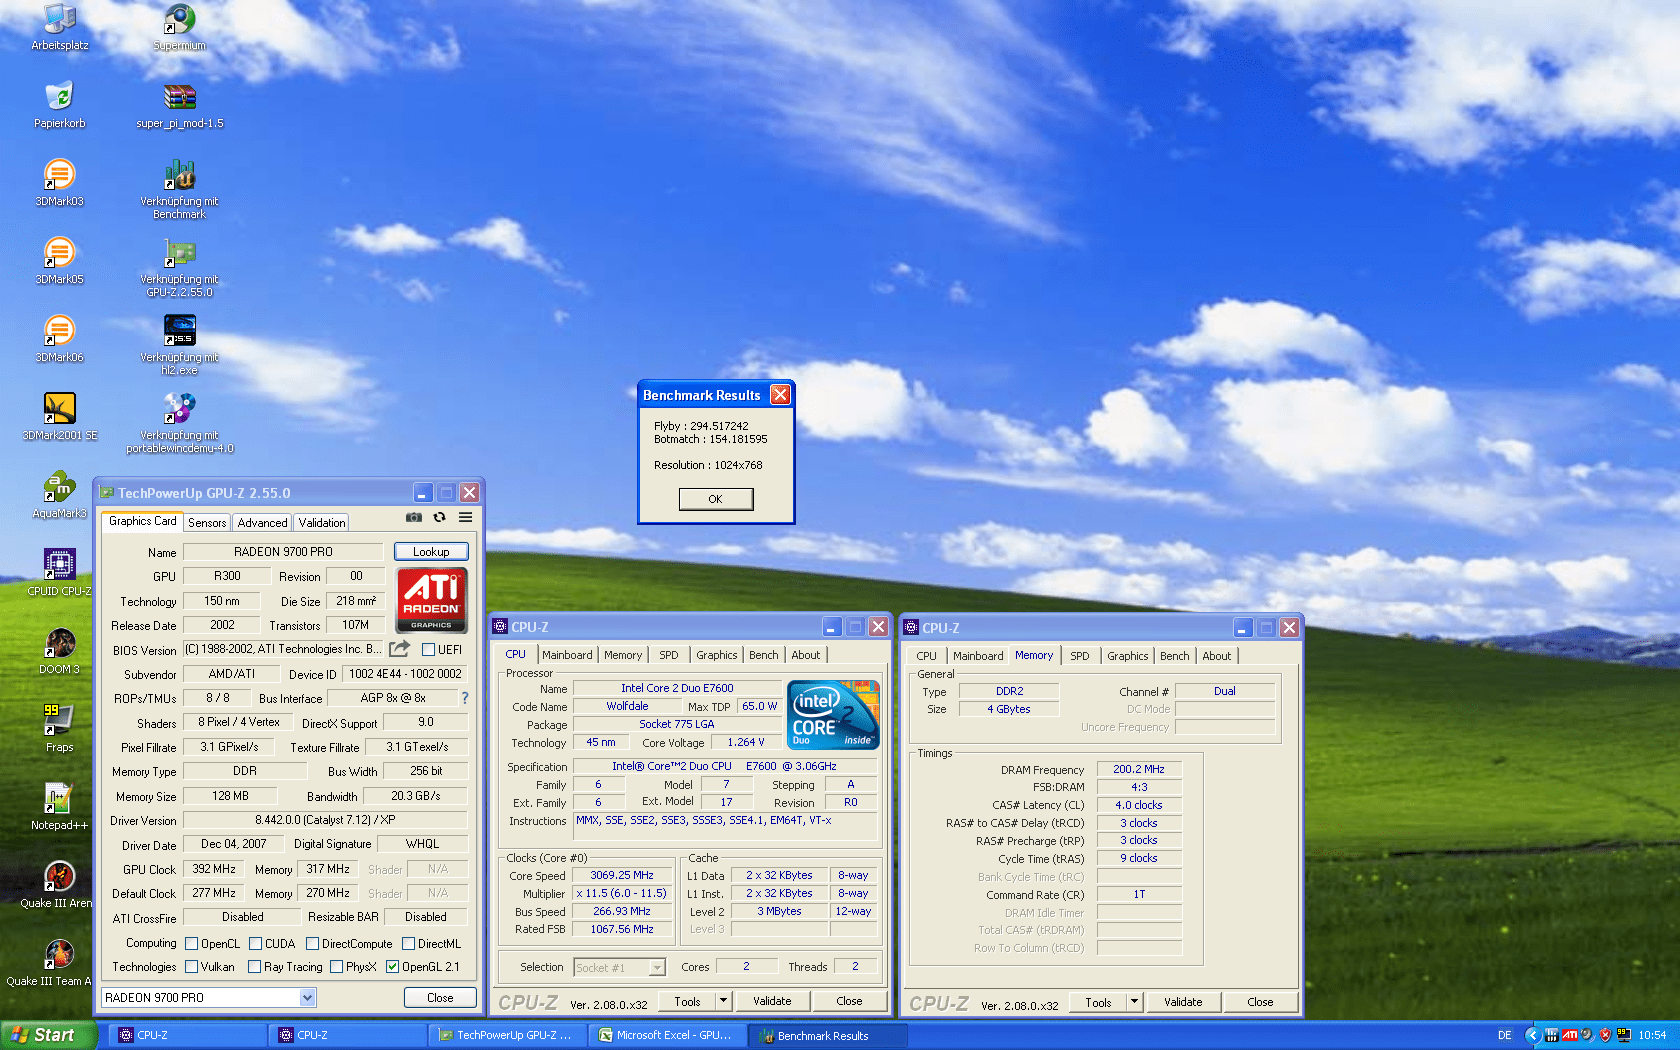Screen dimensions: 1680x1050
Task: Open the Verknüpfung mit hl2.exe icon
Action: click(180, 345)
